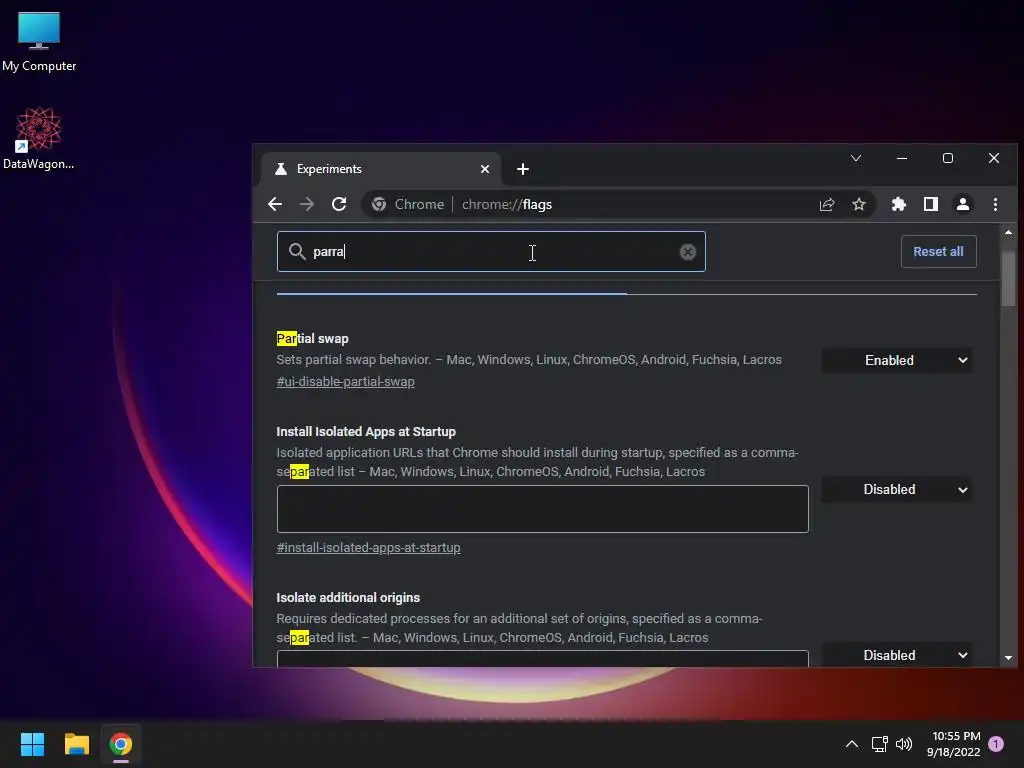Click scrollbar down arrow in flags page
Image resolution: width=1024 pixels, height=768 pixels.
click(1008, 658)
